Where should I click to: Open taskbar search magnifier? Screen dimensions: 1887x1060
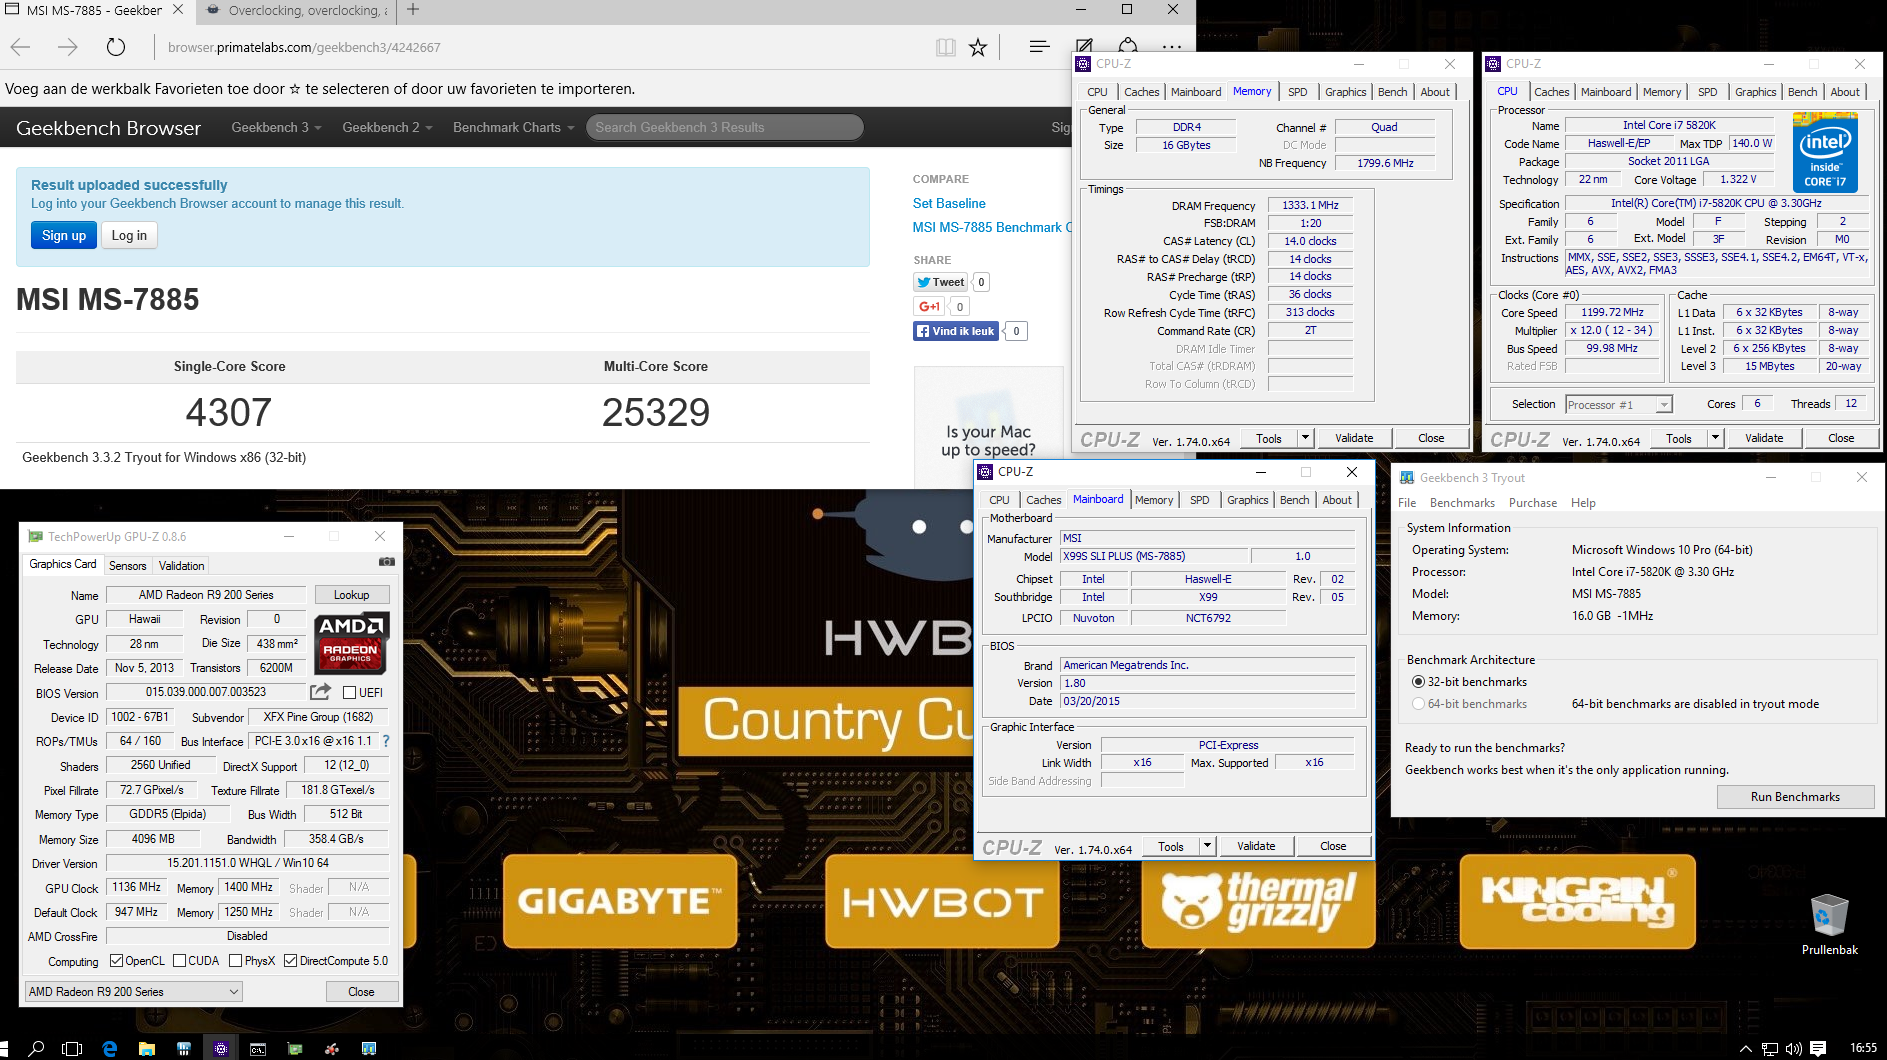(x=36, y=1048)
